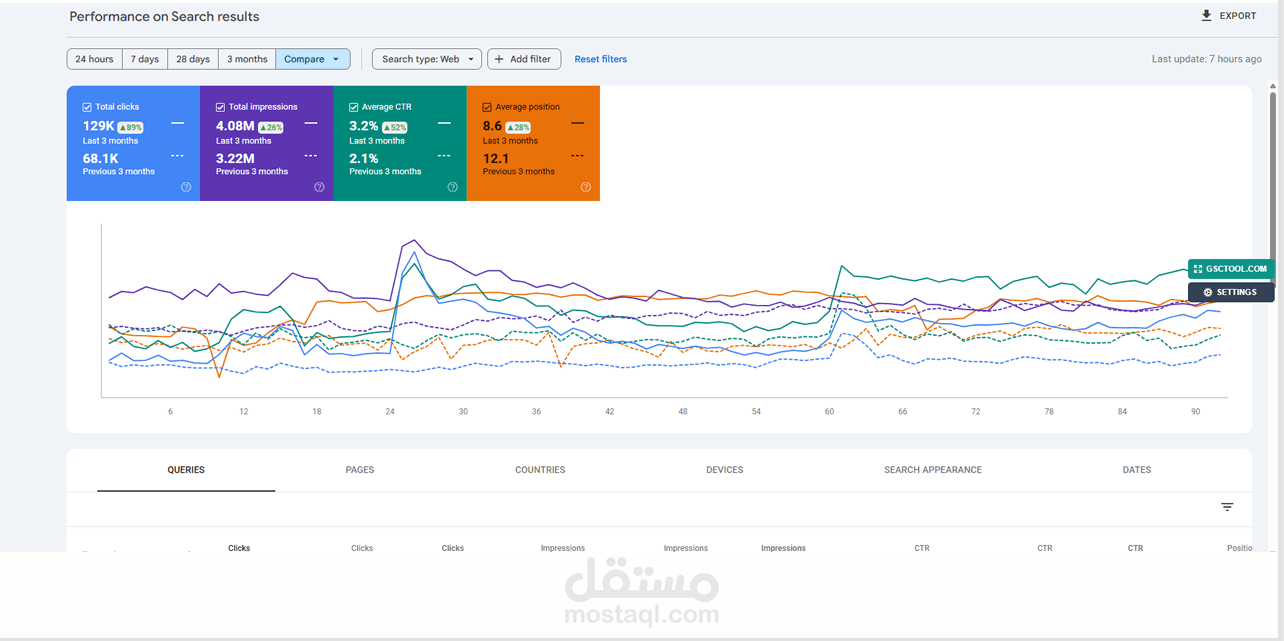The height and width of the screenshot is (641, 1284).
Task: Switch to the DEVICES tab
Action: pyautogui.click(x=725, y=470)
